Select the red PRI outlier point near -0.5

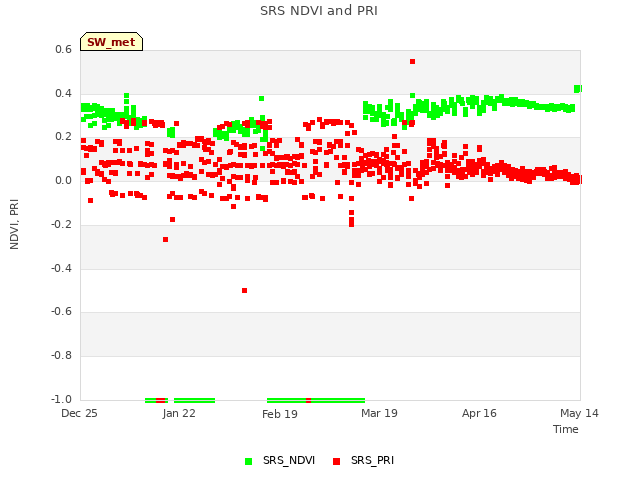pos(244,291)
